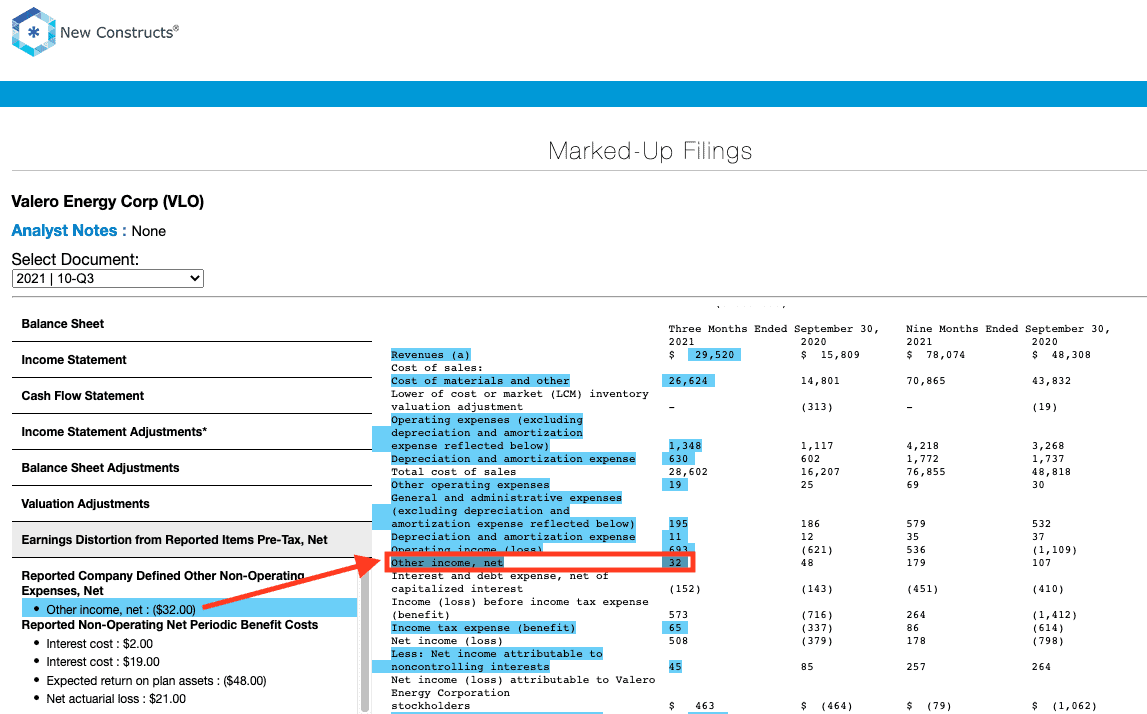
Task: Click the 'Interest and debt expense, net of' line
Action: click(500, 576)
